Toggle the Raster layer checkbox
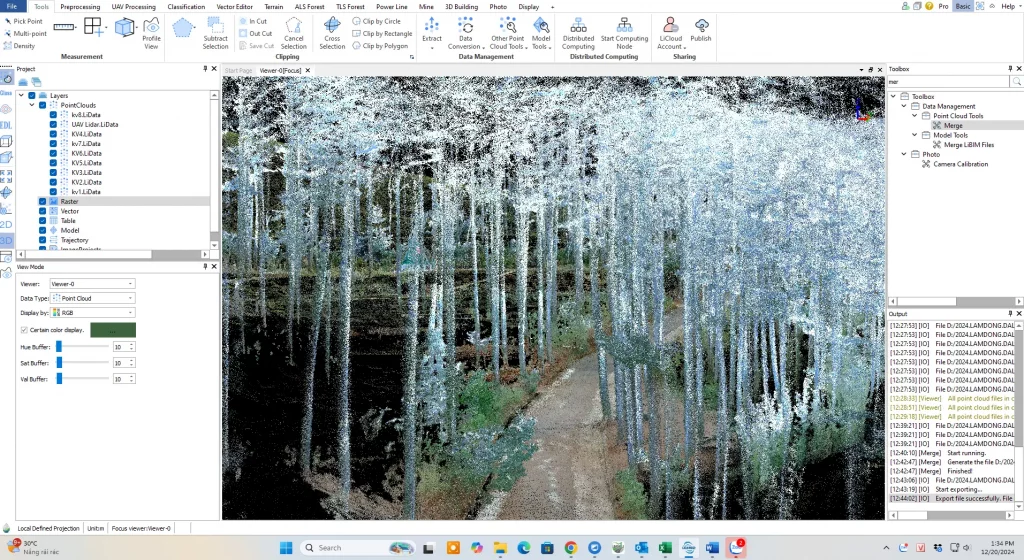 (x=42, y=201)
